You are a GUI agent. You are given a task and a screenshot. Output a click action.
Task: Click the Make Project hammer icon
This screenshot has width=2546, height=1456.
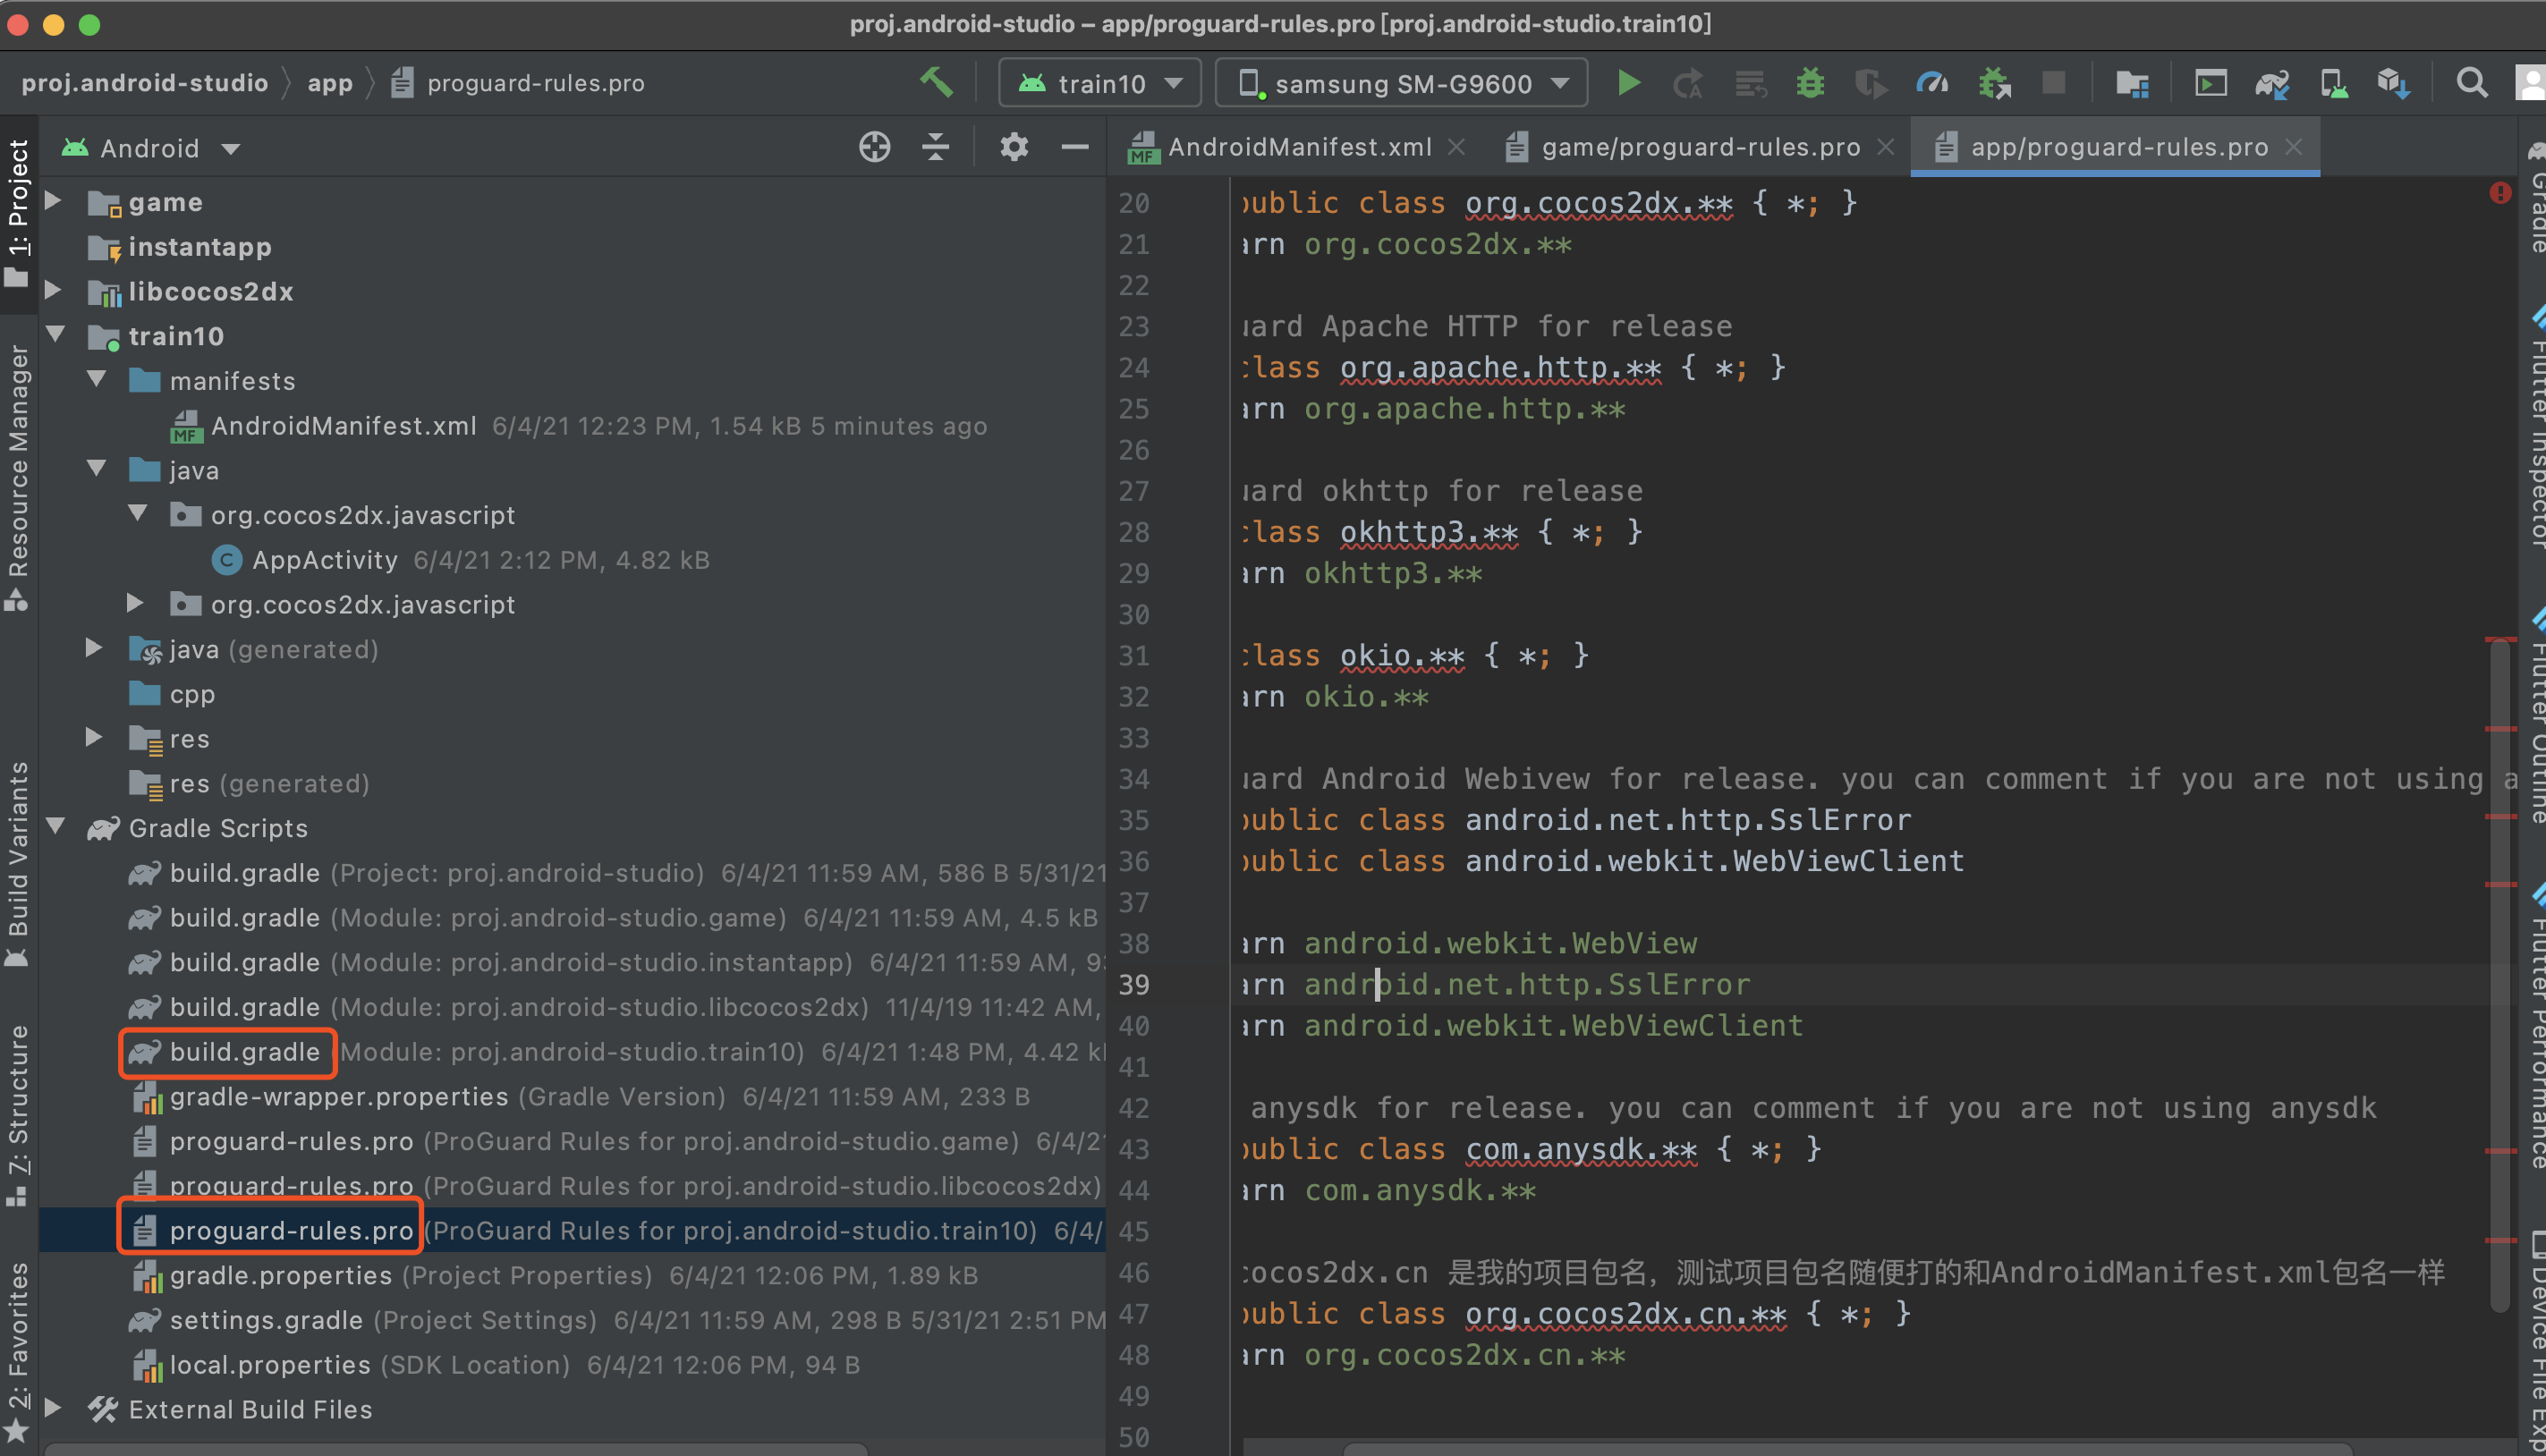tap(936, 82)
